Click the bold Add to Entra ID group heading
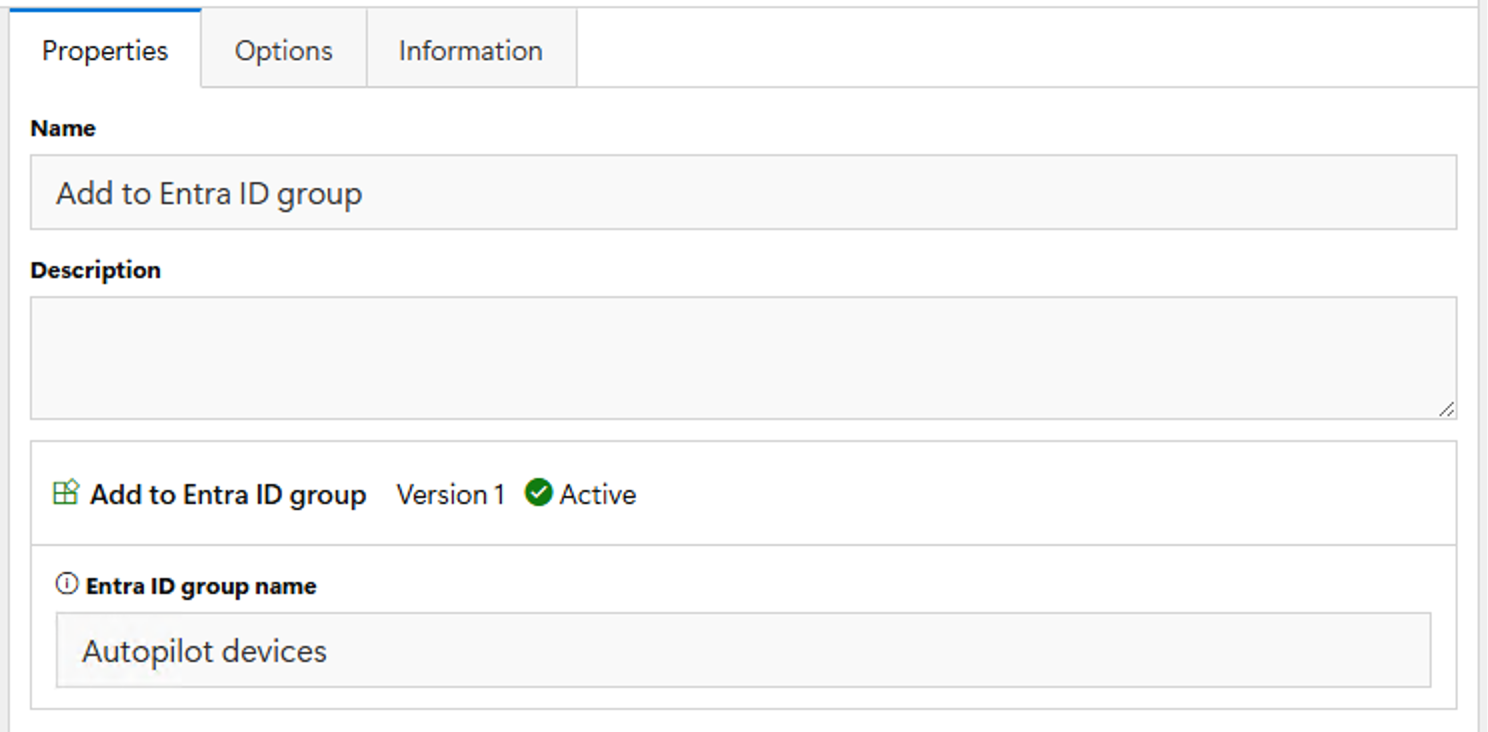 click(x=228, y=495)
